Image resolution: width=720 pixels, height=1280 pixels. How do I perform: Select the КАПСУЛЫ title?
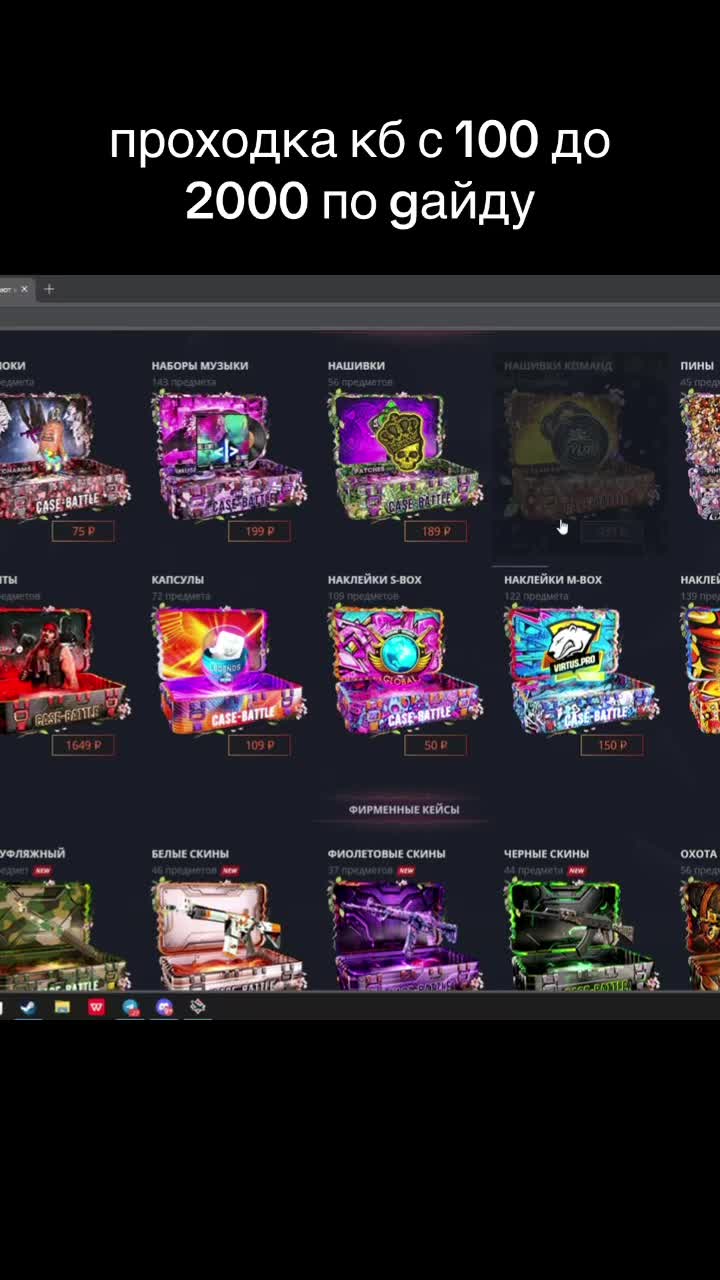pos(178,580)
